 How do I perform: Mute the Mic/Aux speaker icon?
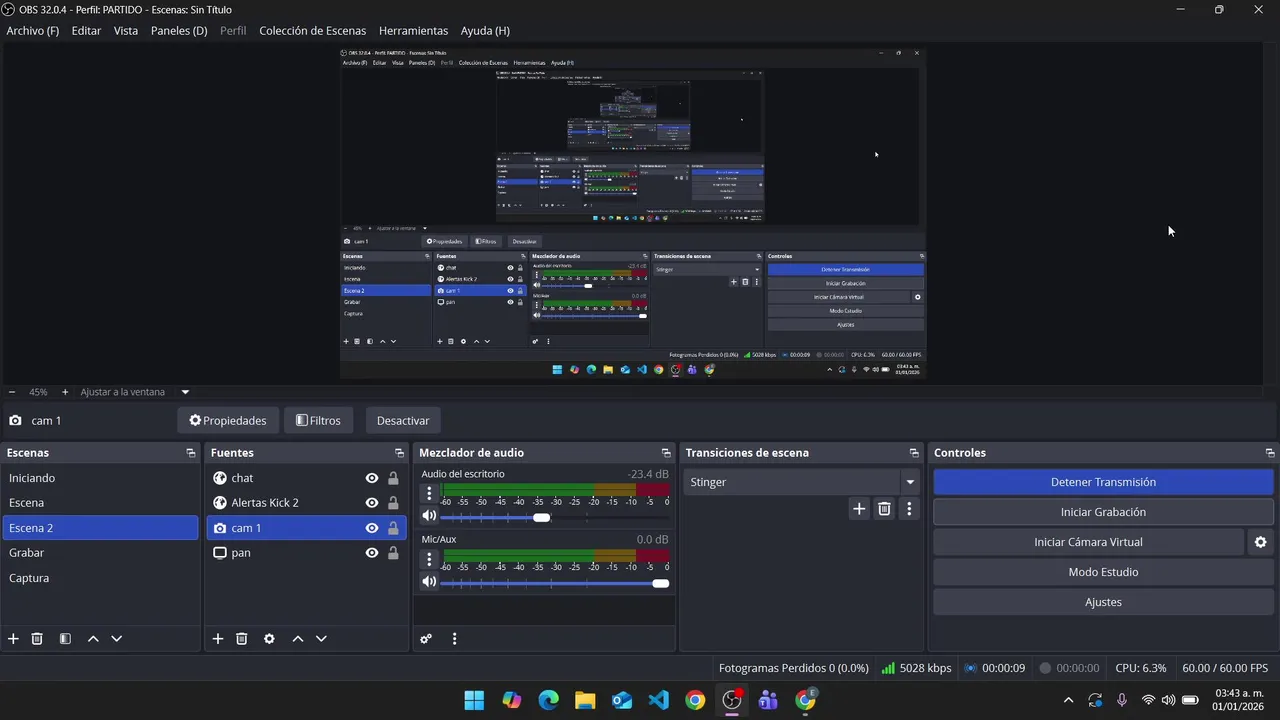point(429,582)
